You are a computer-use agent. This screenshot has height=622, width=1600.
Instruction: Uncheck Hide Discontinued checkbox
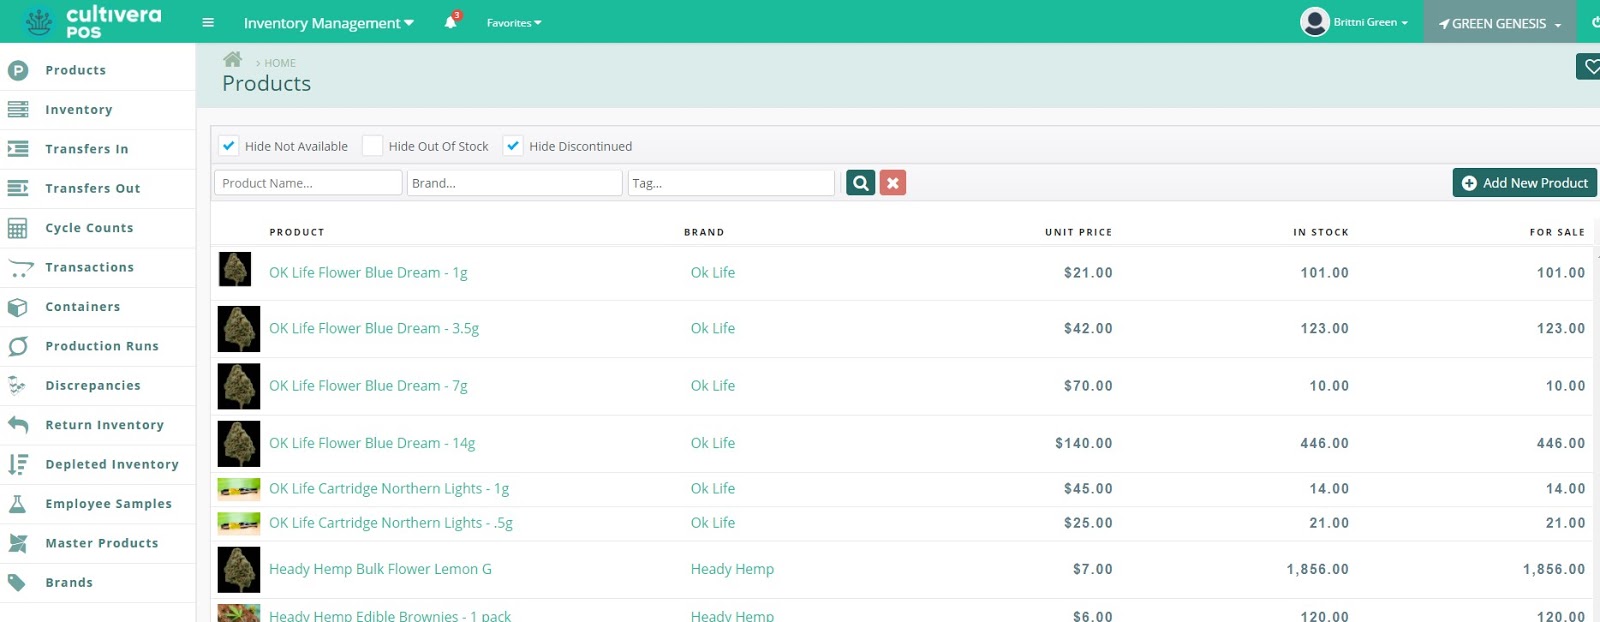tap(513, 146)
